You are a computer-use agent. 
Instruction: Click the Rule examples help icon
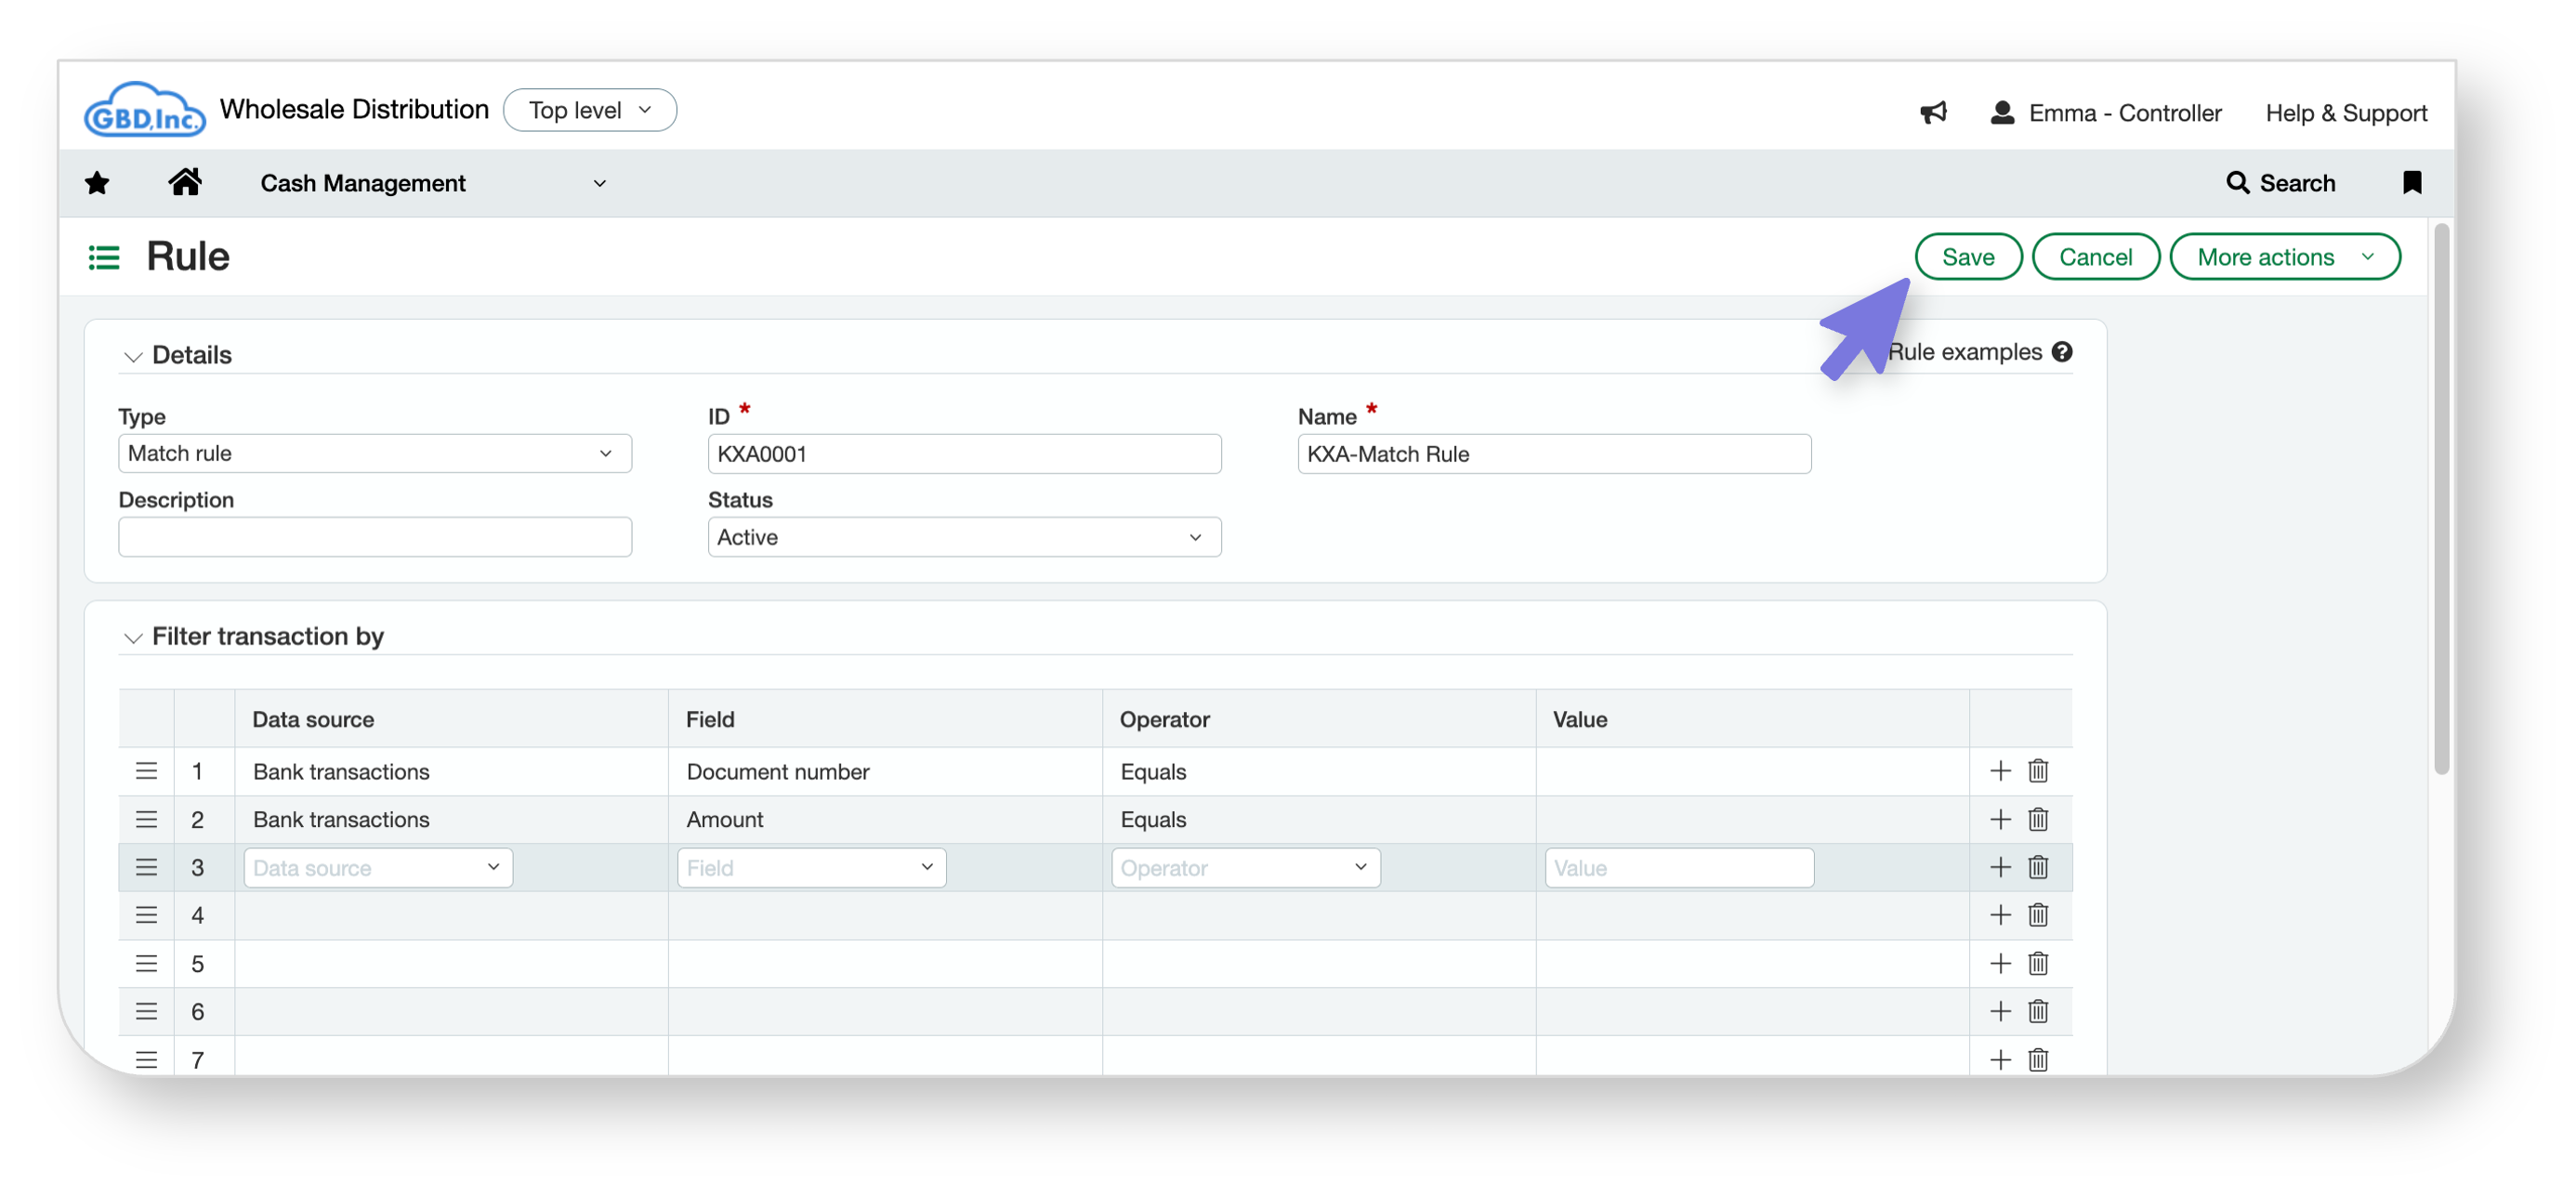pos(2062,352)
